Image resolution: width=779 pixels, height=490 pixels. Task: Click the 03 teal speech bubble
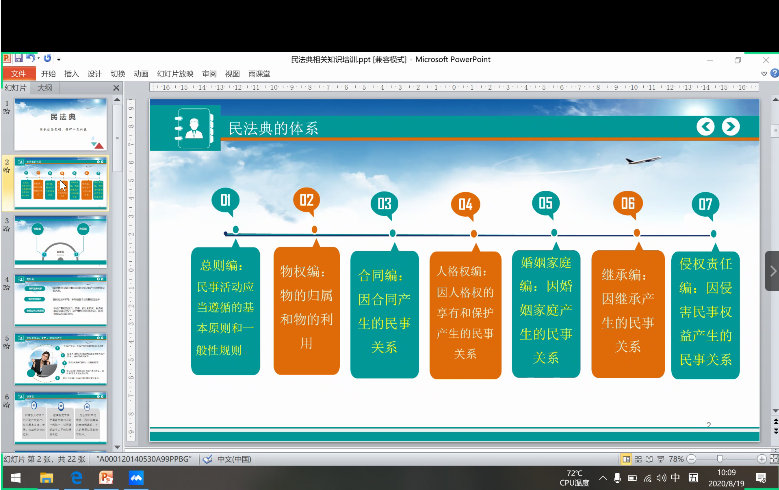[x=385, y=205]
